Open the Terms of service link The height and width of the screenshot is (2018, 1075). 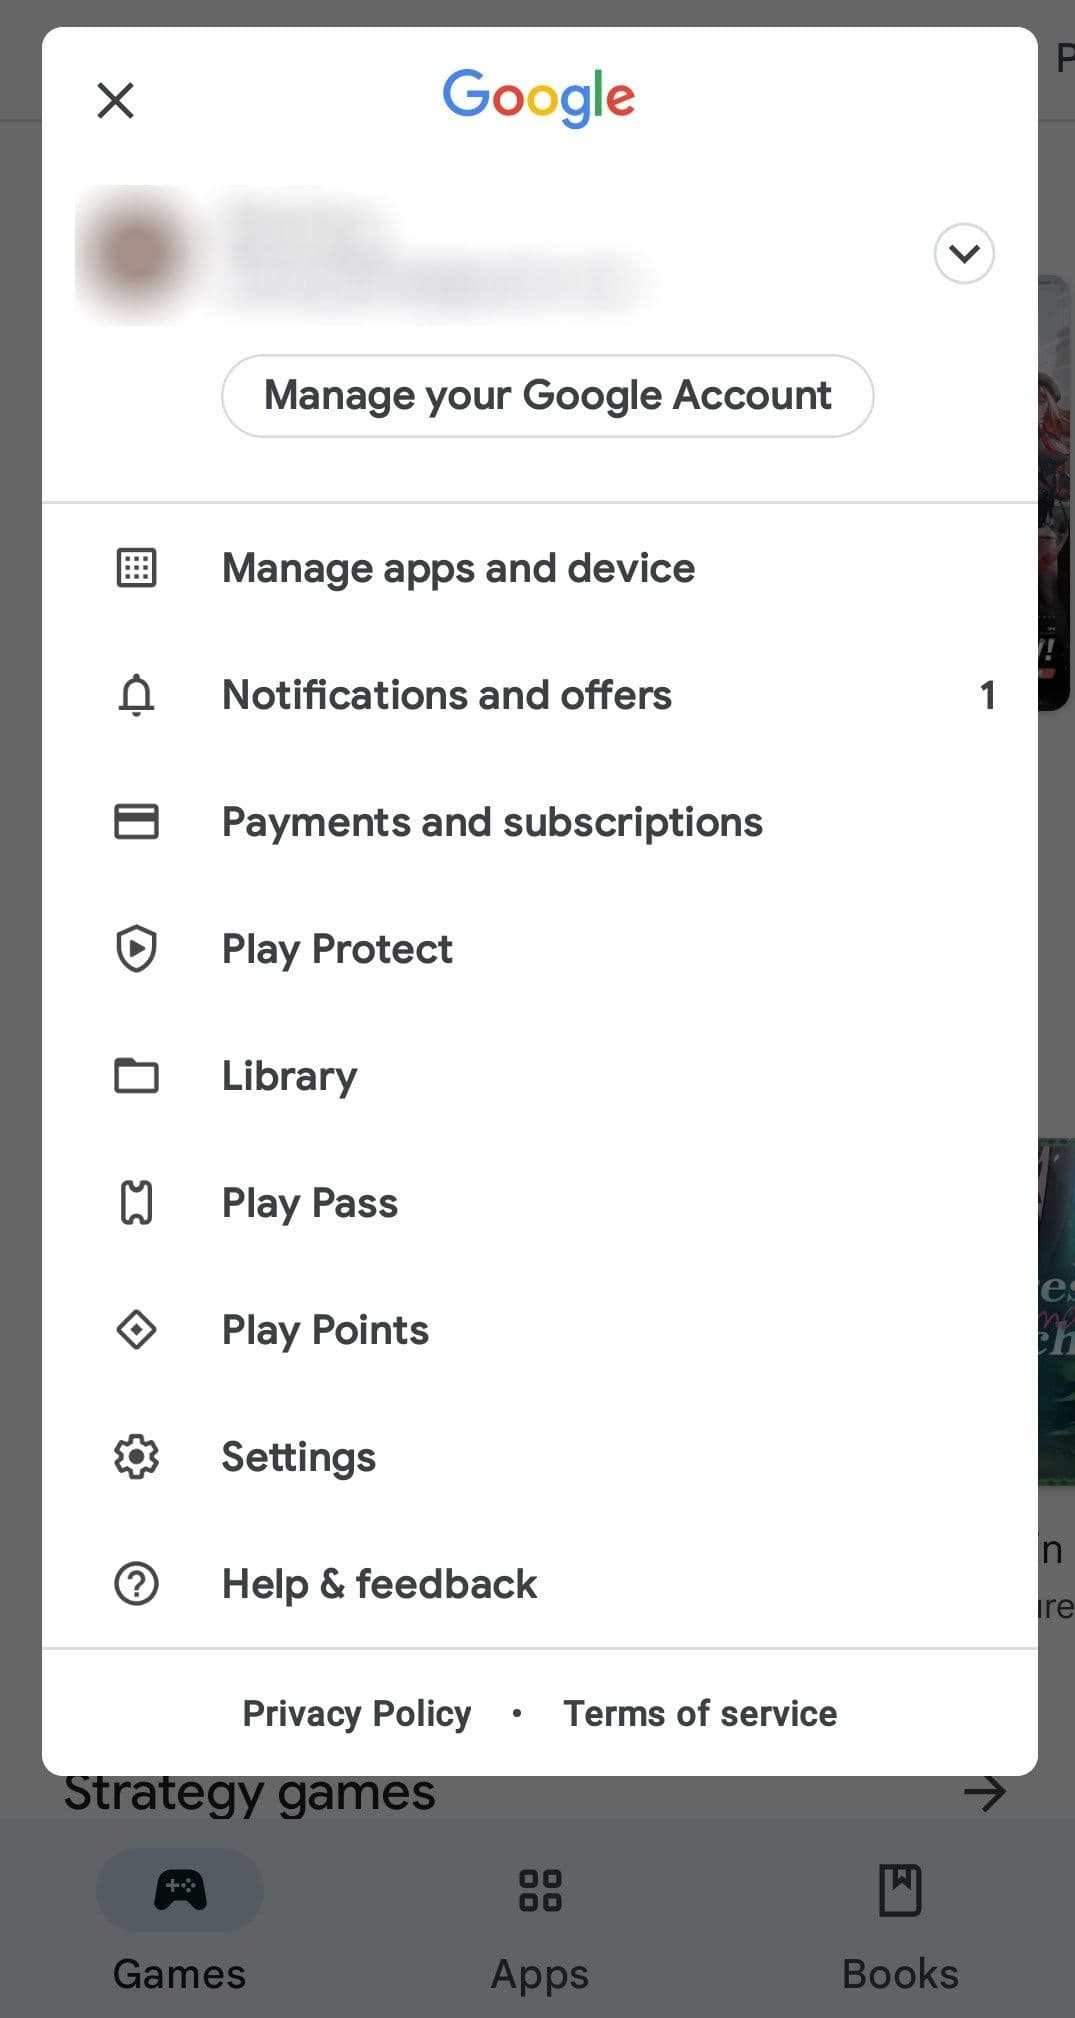(700, 1713)
